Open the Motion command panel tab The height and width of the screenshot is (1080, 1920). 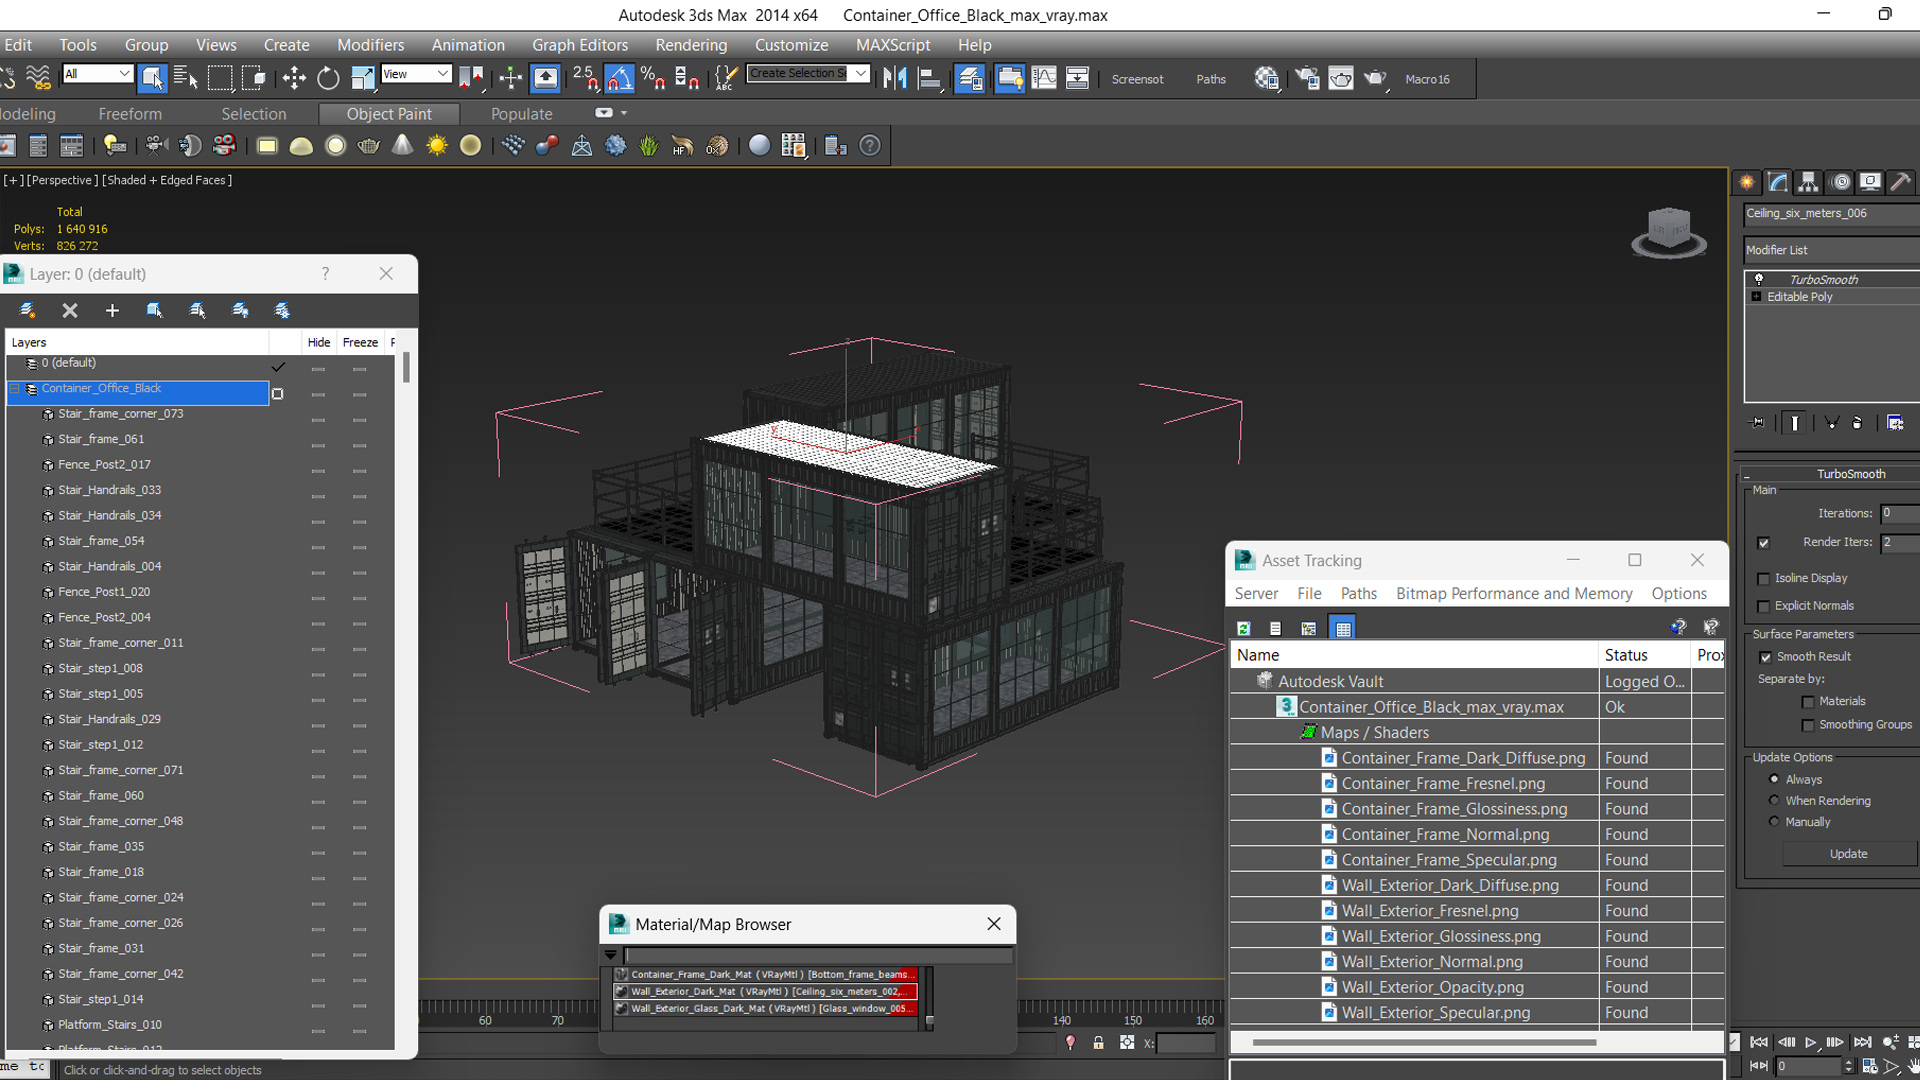[x=1840, y=182]
